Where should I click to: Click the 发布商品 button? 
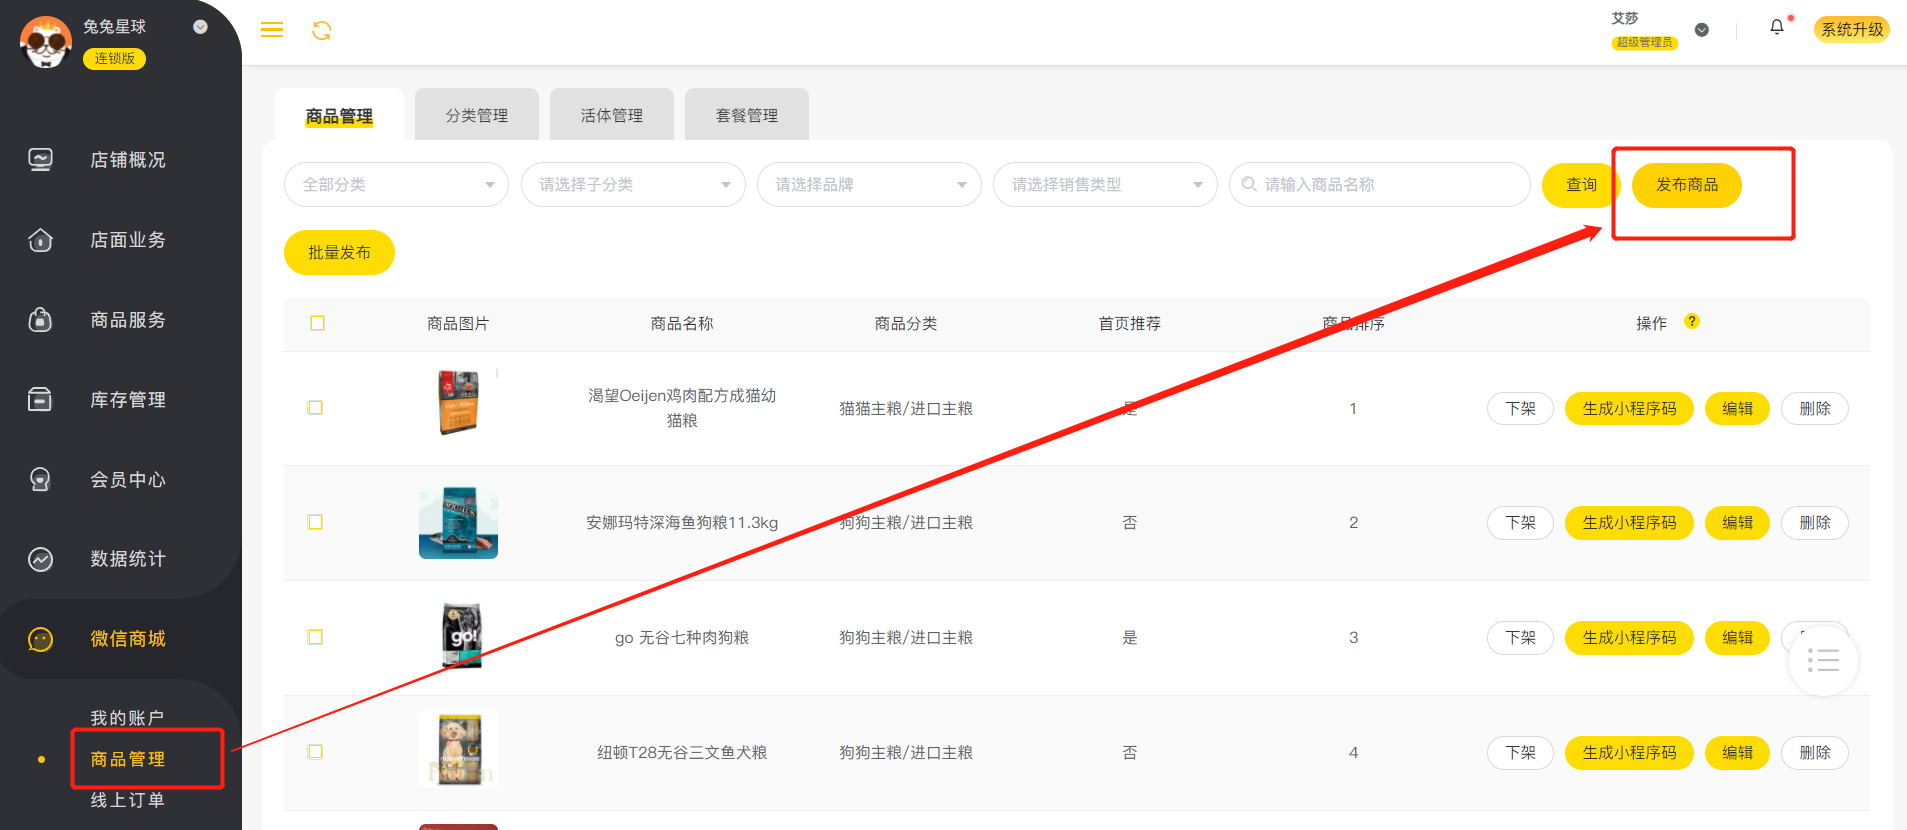[x=1686, y=185]
